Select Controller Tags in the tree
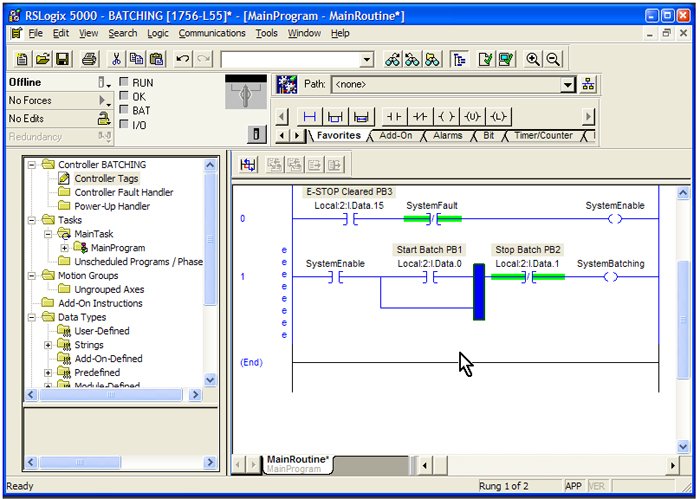Image resolution: width=700 pixels, height=499 pixels. click(x=106, y=179)
